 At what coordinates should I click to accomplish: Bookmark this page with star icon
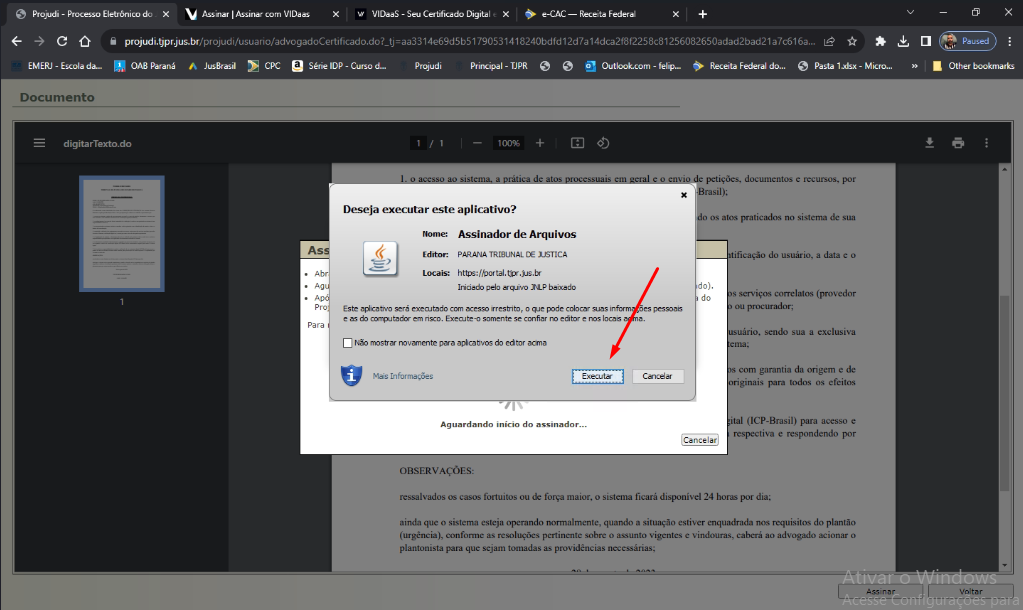(x=852, y=41)
